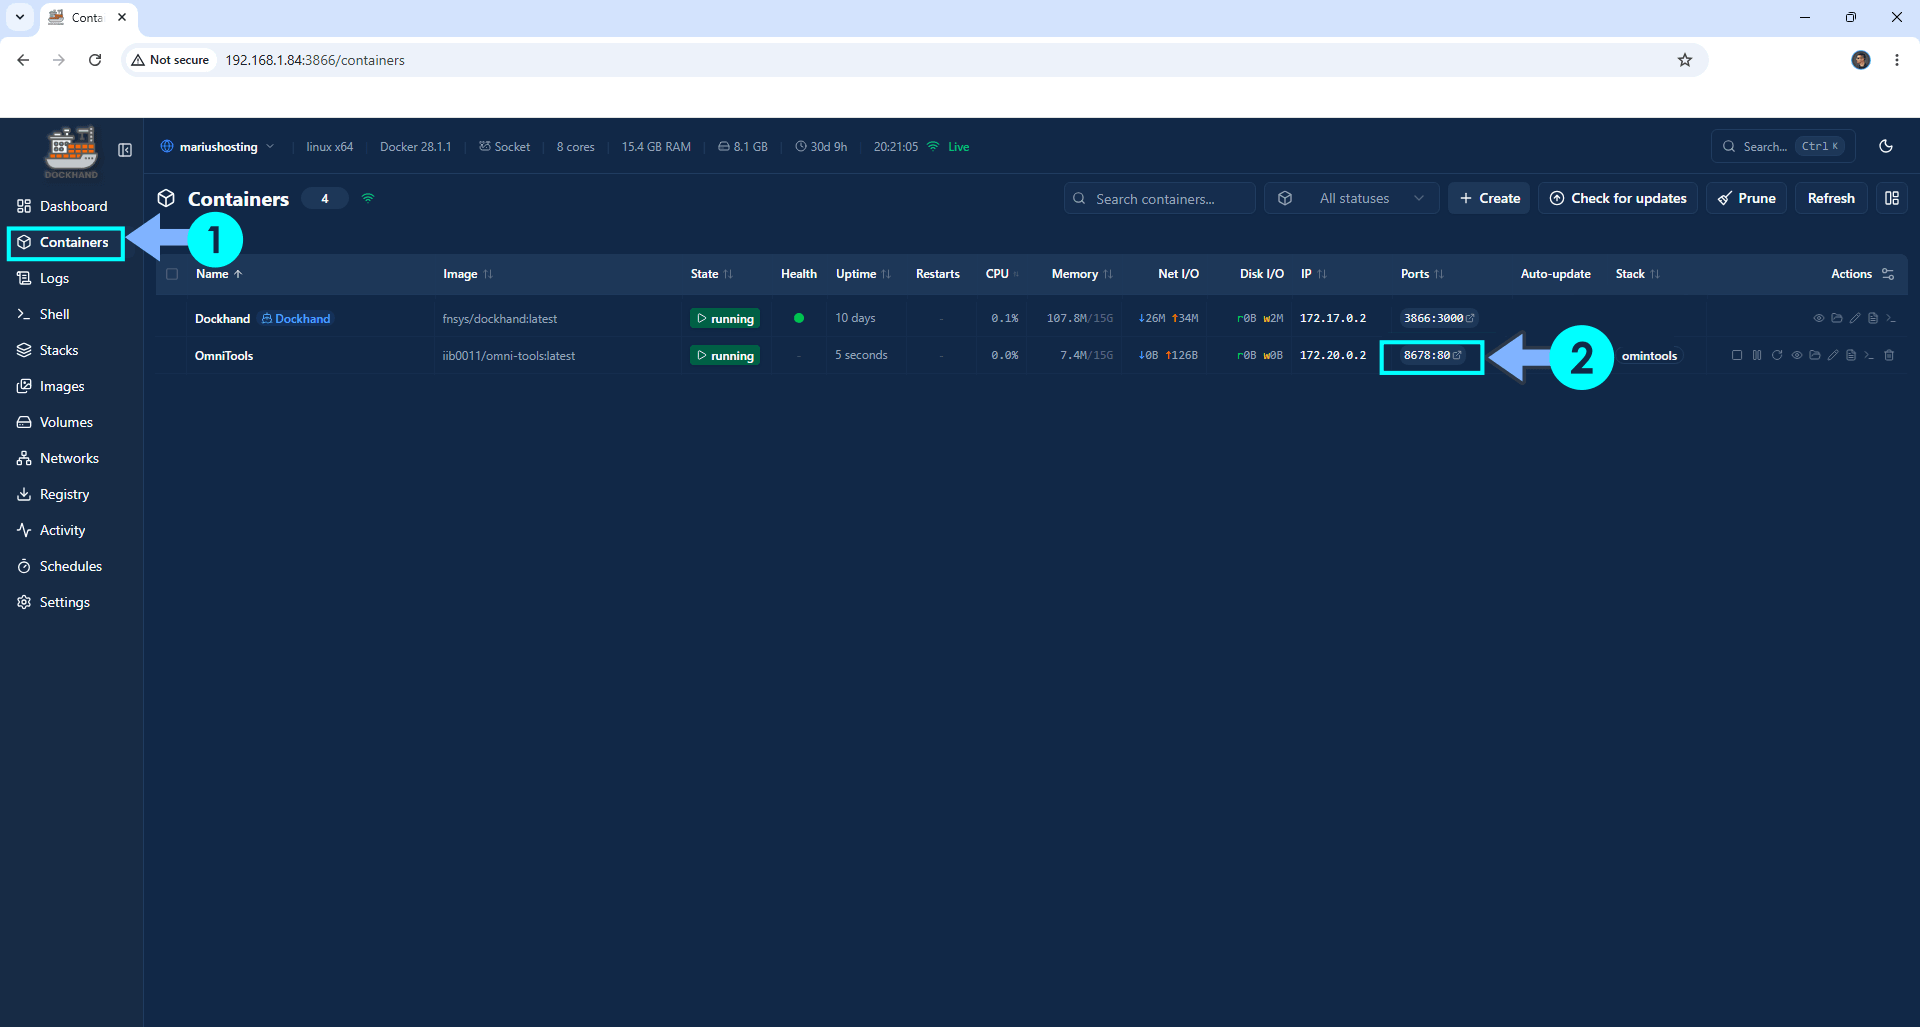The height and width of the screenshot is (1027, 1920).
Task: Click the Dockhand logo
Action: (x=71, y=152)
